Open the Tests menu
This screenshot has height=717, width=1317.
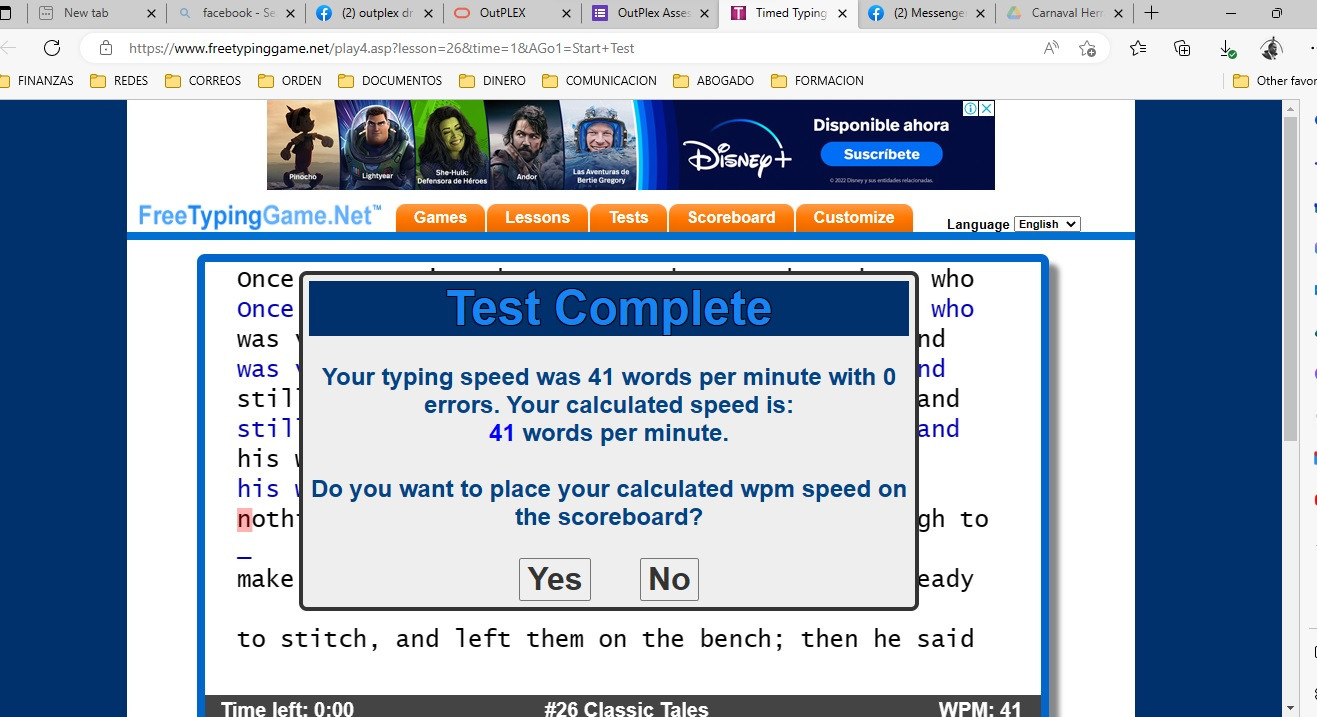pos(628,218)
